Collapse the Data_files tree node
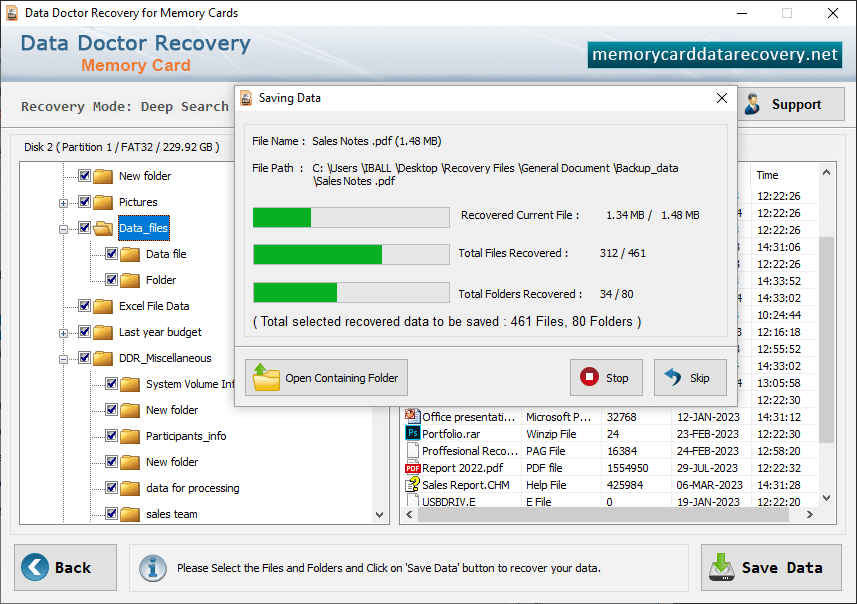This screenshot has height=604, width=857. pos(63,229)
